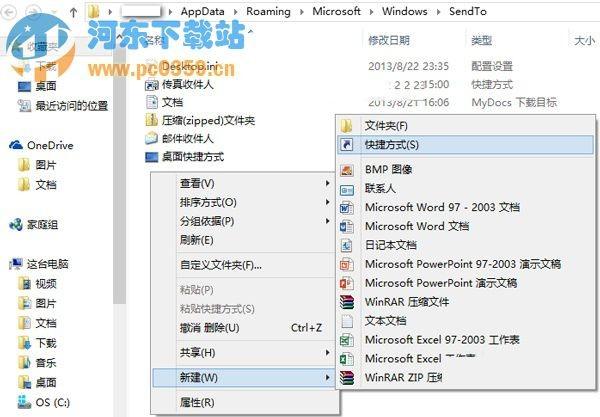Viewport: 600px width, 417px height.
Task: Click Roaming in the address breadcrumb
Action: click(268, 11)
